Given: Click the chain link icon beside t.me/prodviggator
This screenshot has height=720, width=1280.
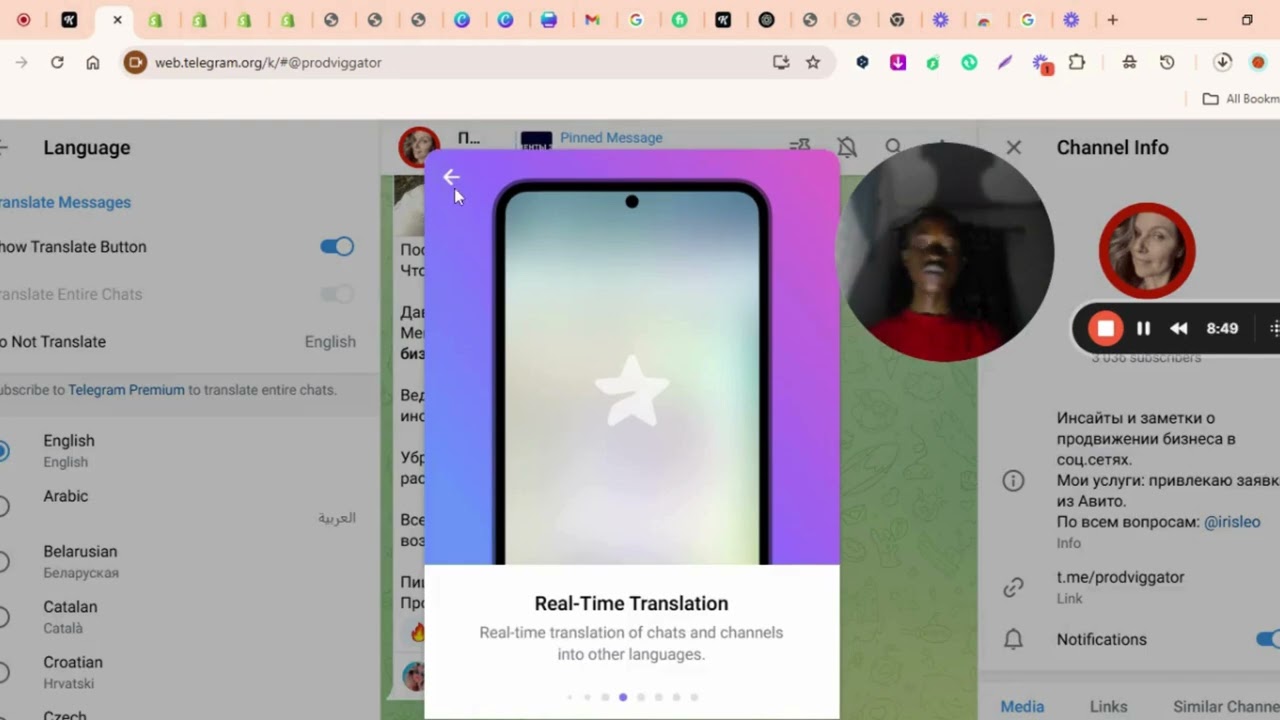Looking at the screenshot, I should [x=1013, y=587].
